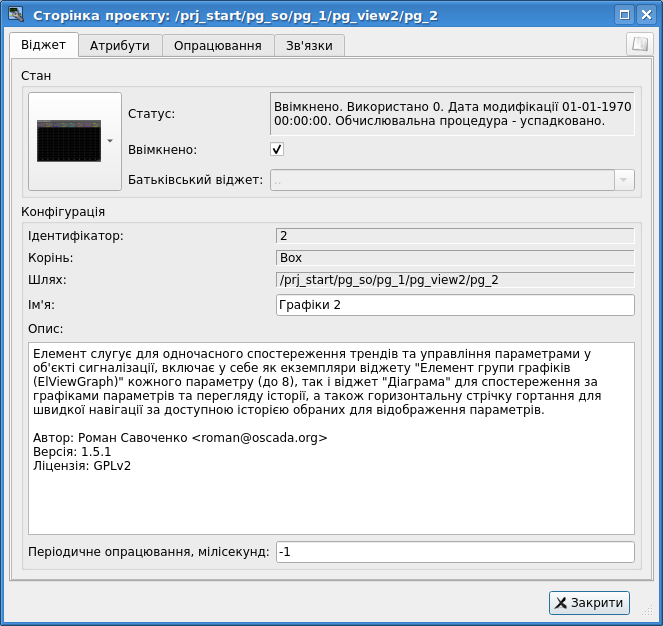
Task: Click the Ім'я field containing Графіки 2
Action: (454, 305)
